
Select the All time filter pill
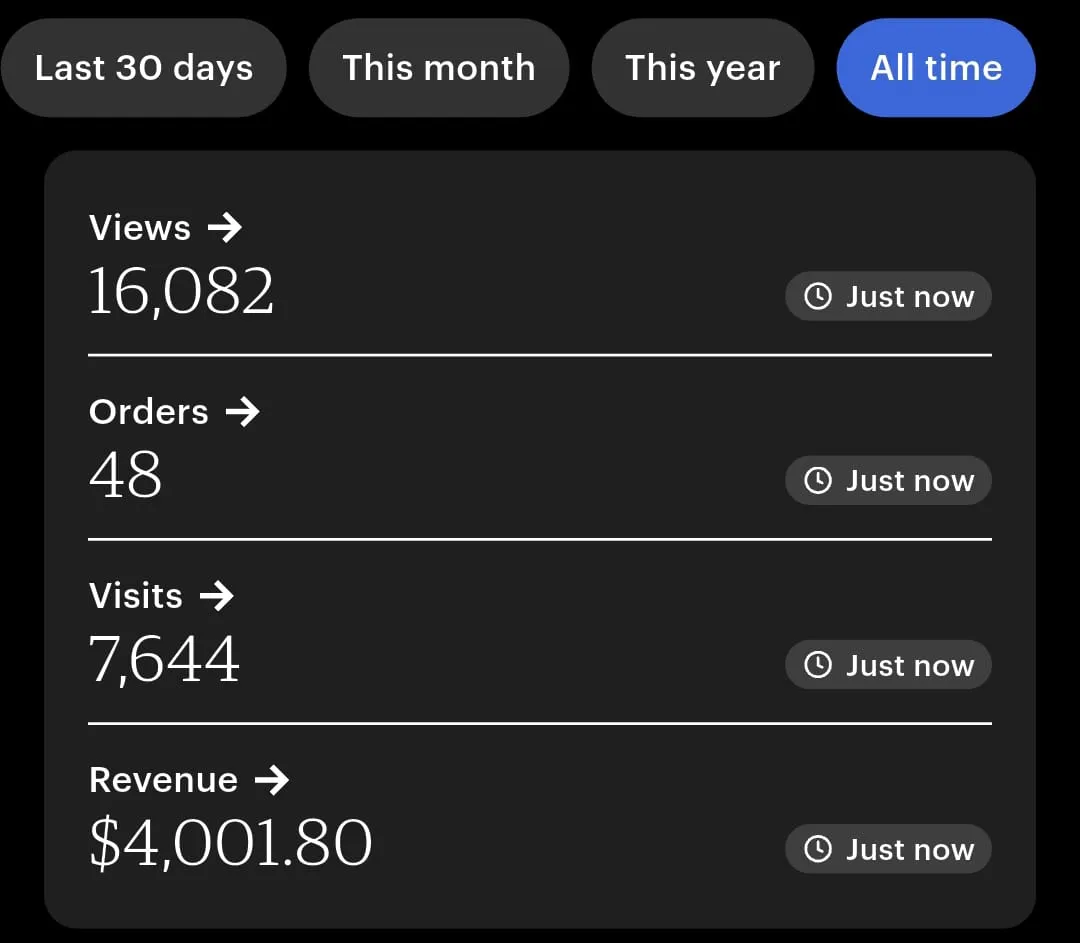936,68
